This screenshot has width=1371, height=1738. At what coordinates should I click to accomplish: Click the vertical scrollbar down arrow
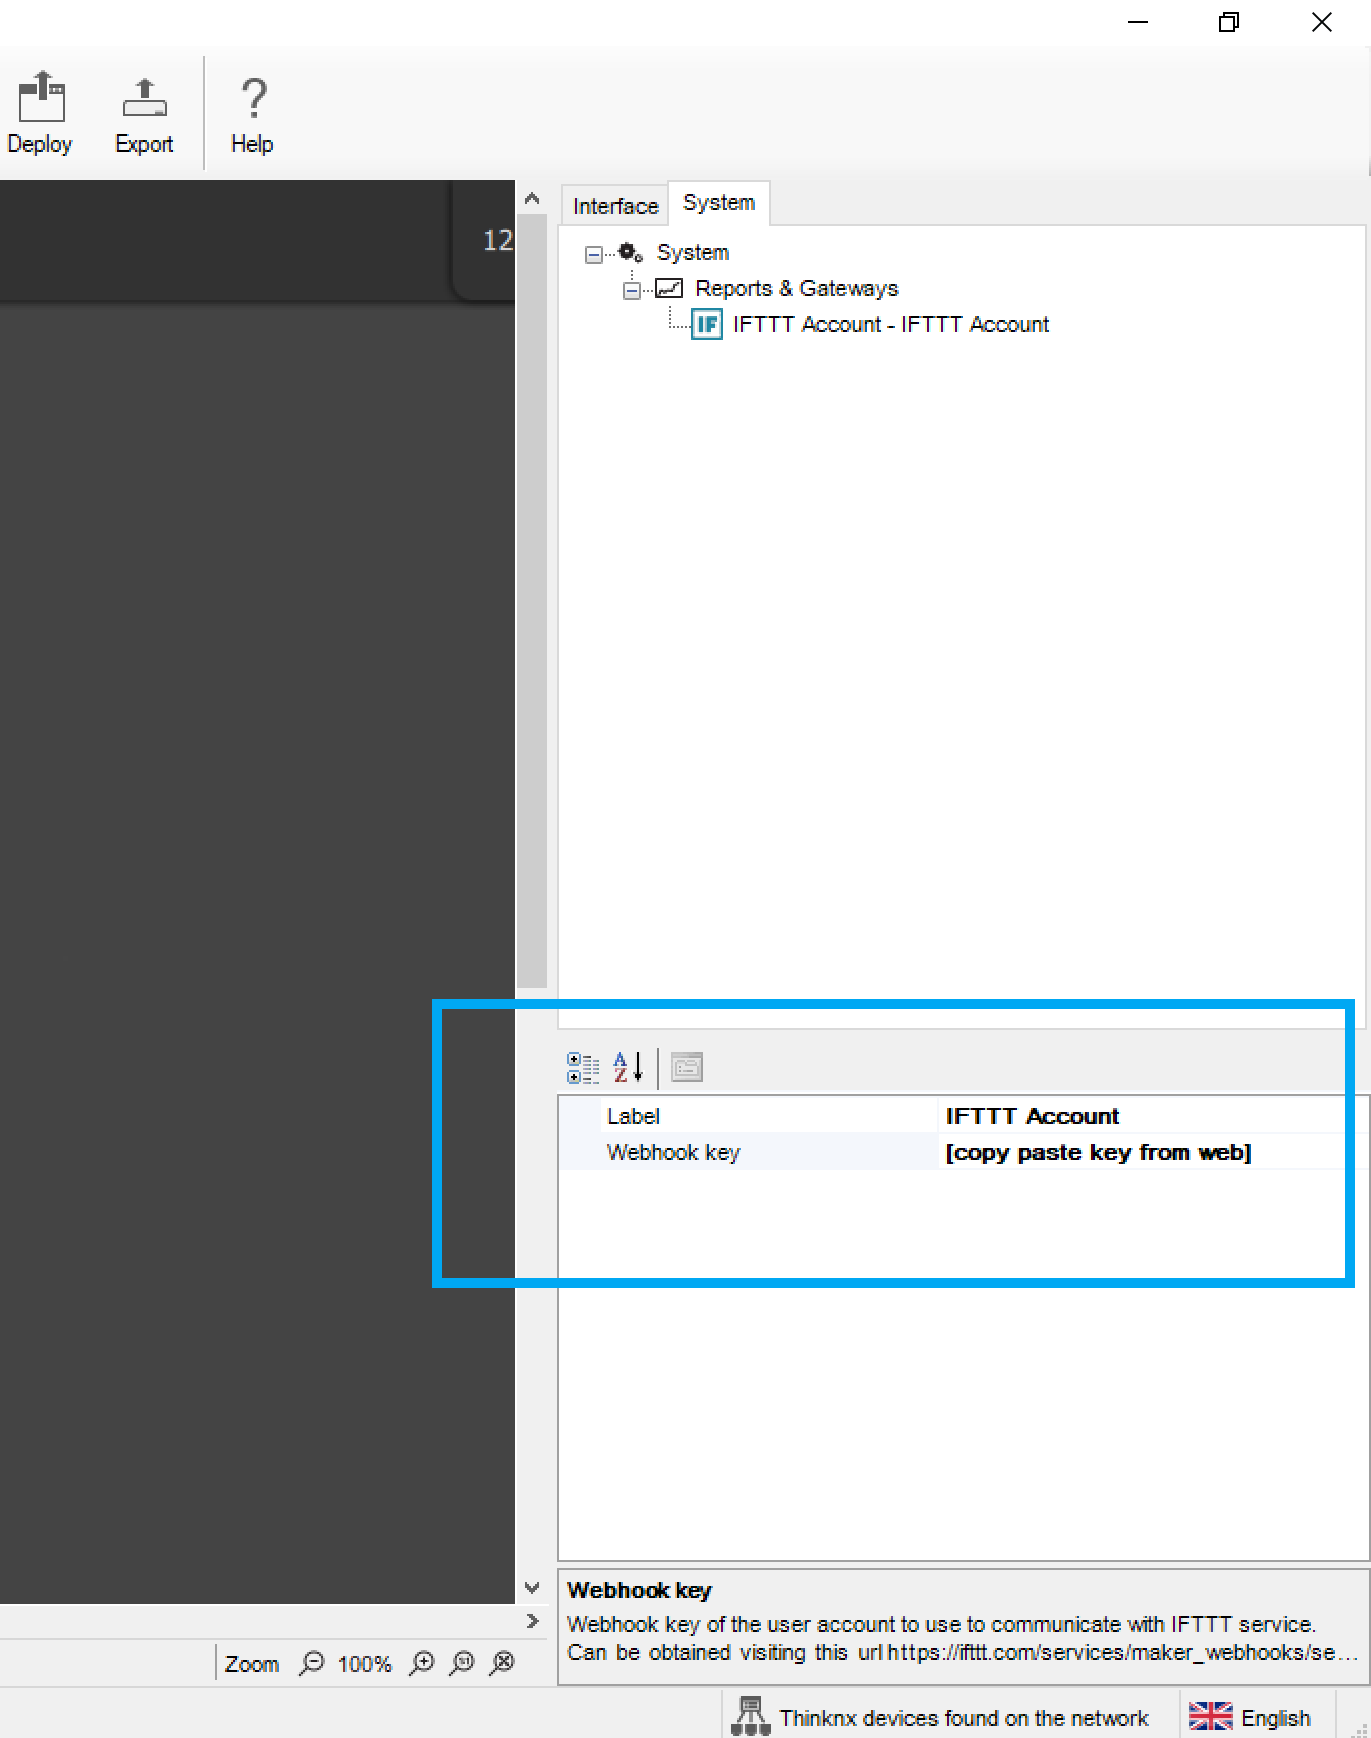(x=532, y=1587)
